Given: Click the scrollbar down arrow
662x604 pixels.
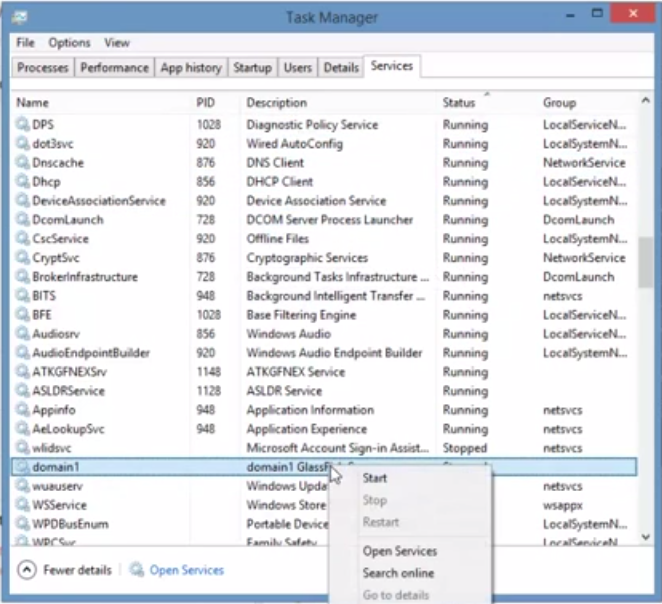Looking at the screenshot, I should click(645, 537).
